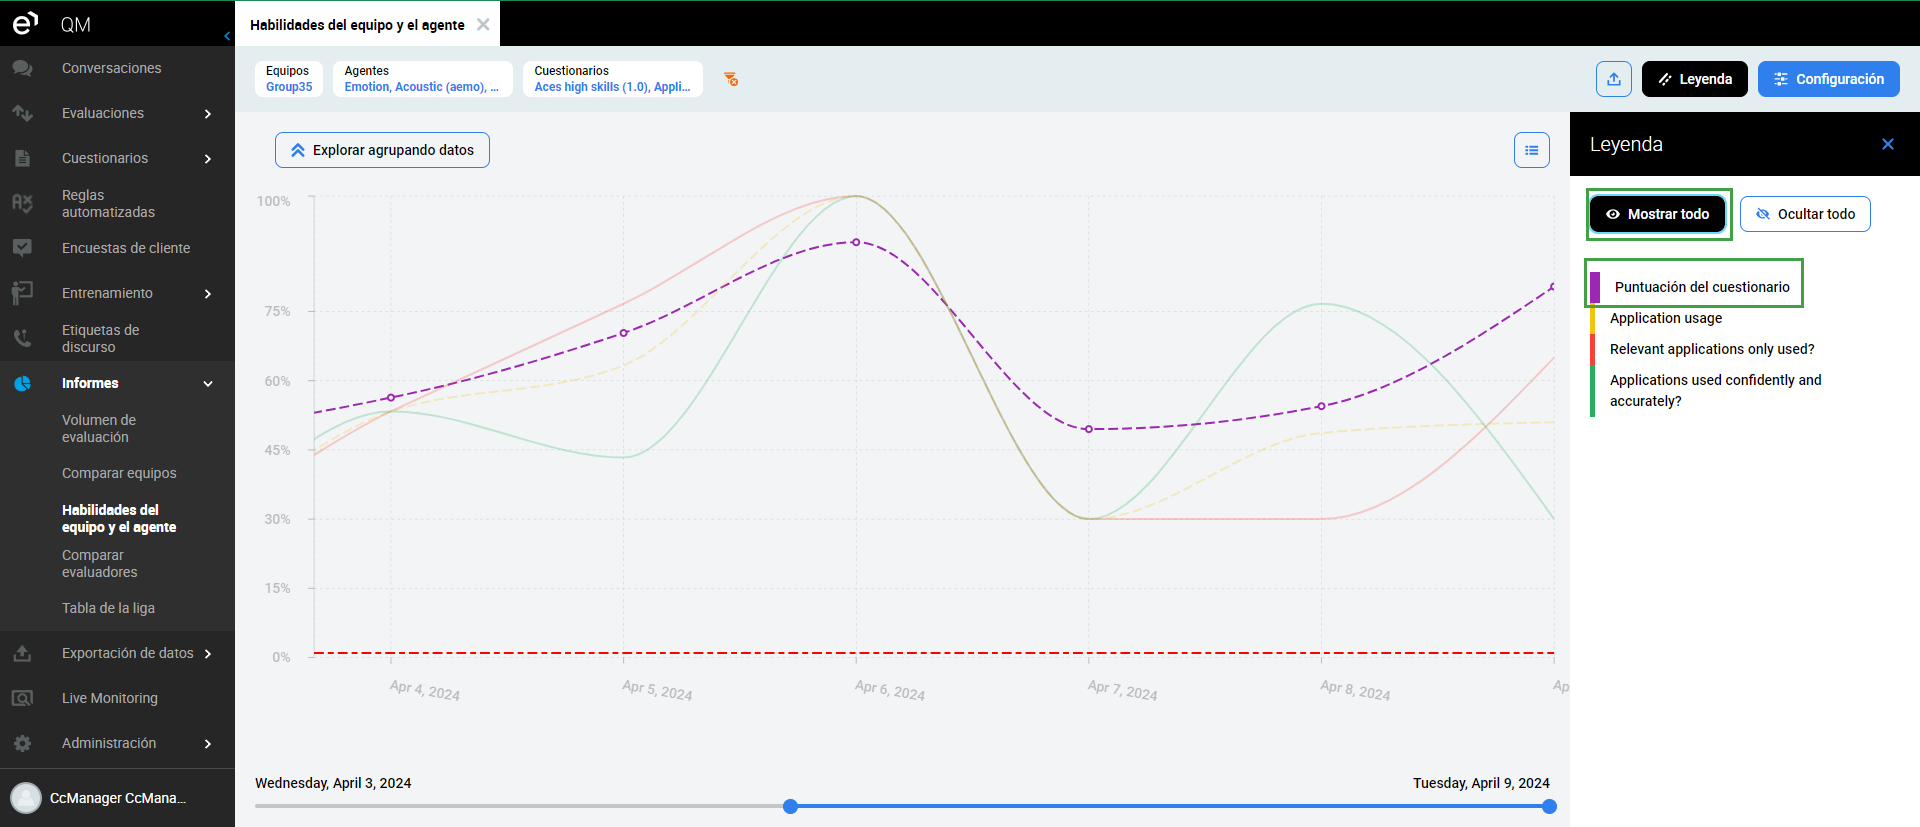Switch to Habilidades del equipo y el agente tab

[x=357, y=25]
